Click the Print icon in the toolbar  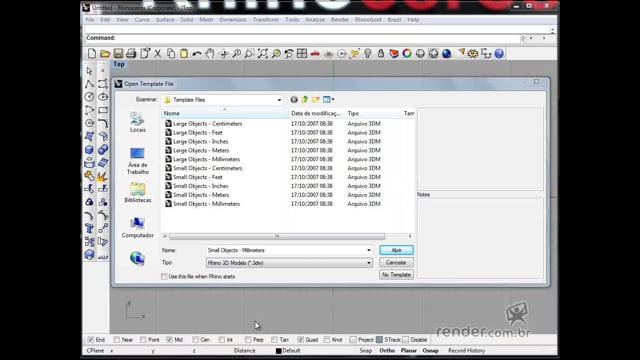(131, 53)
